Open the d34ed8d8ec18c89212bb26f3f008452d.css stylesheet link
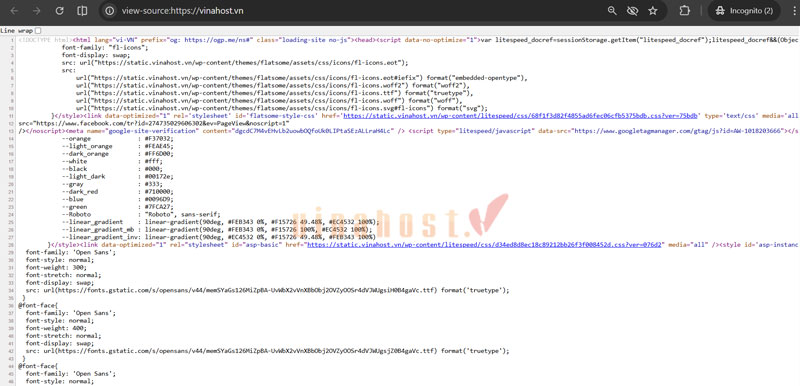This screenshot has height=386, width=800. (x=483, y=245)
